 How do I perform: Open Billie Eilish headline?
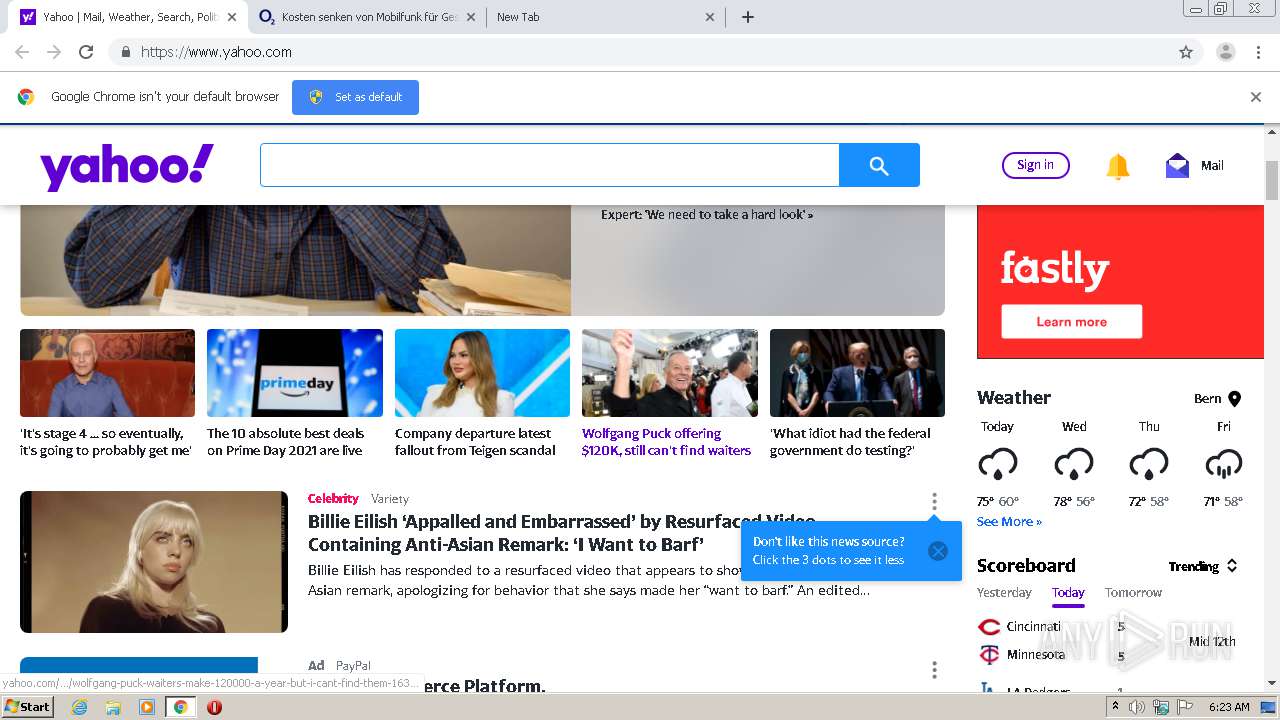561,533
